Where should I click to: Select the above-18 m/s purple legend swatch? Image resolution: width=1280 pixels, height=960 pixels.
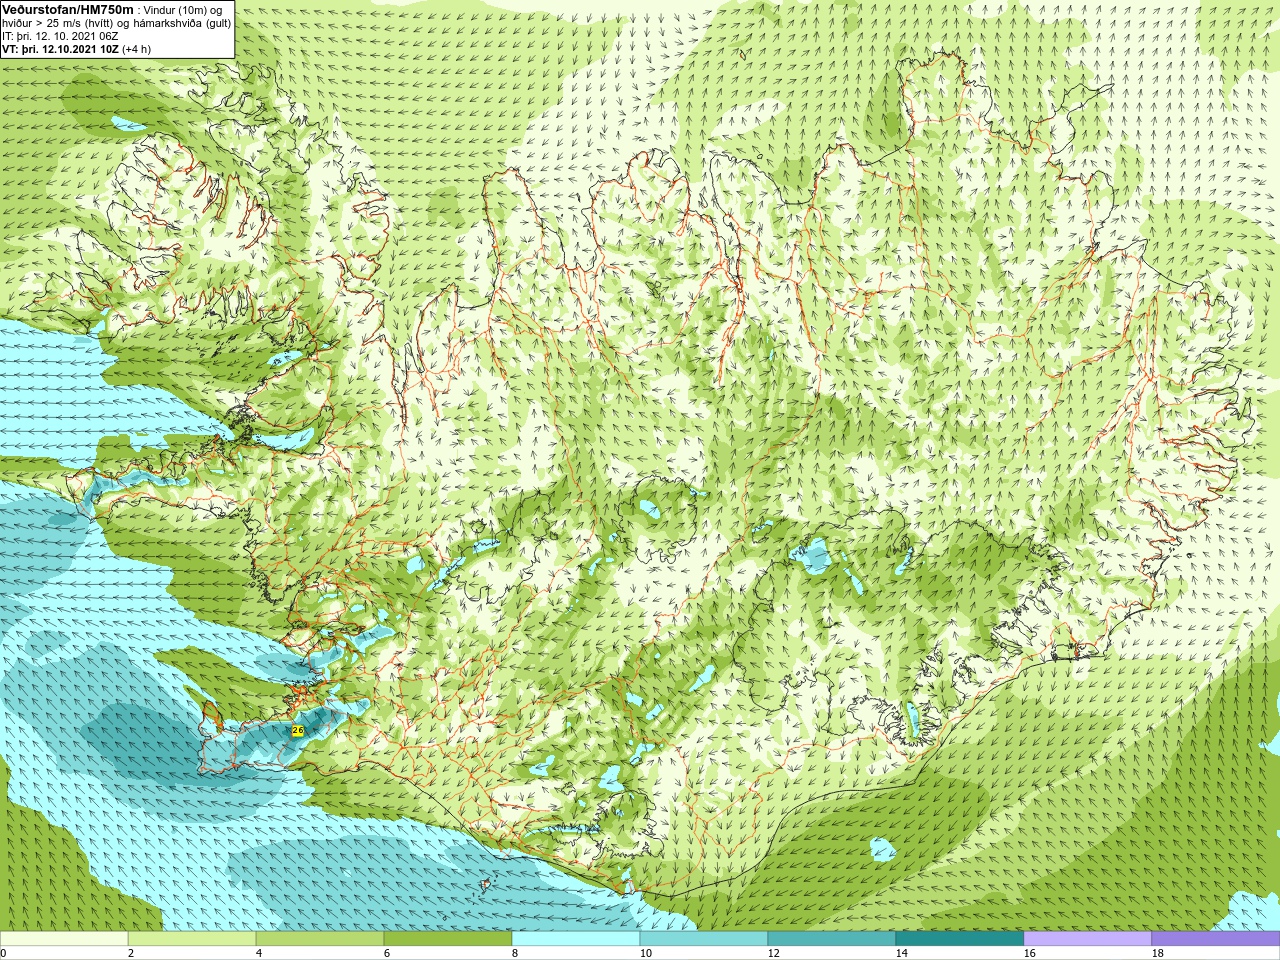pyautogui.click(x=1216, y=939)
